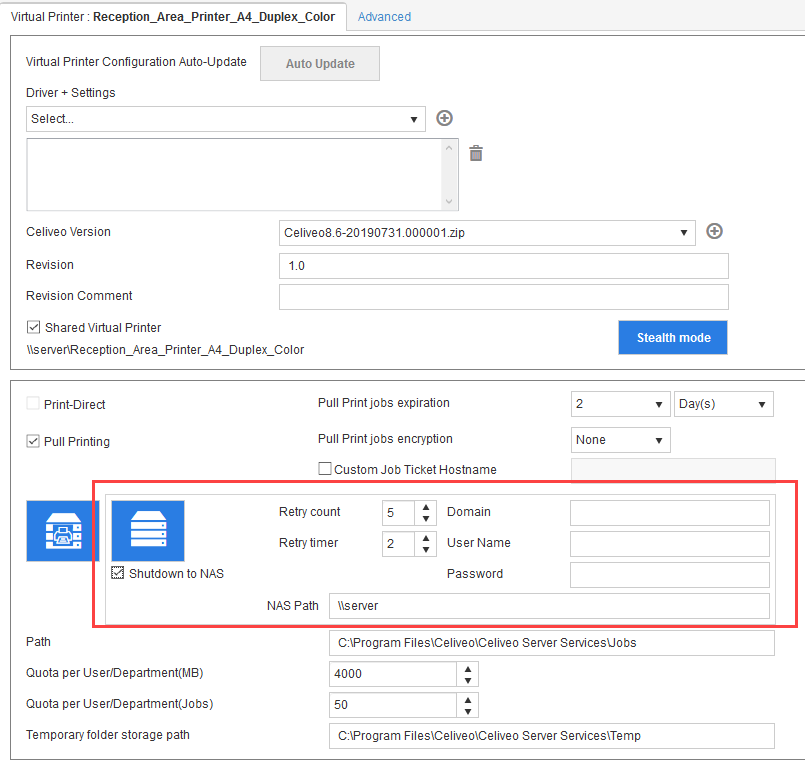Select the Virtual Printer tab
Screen dimensions: 805x764
pos(173,16)
